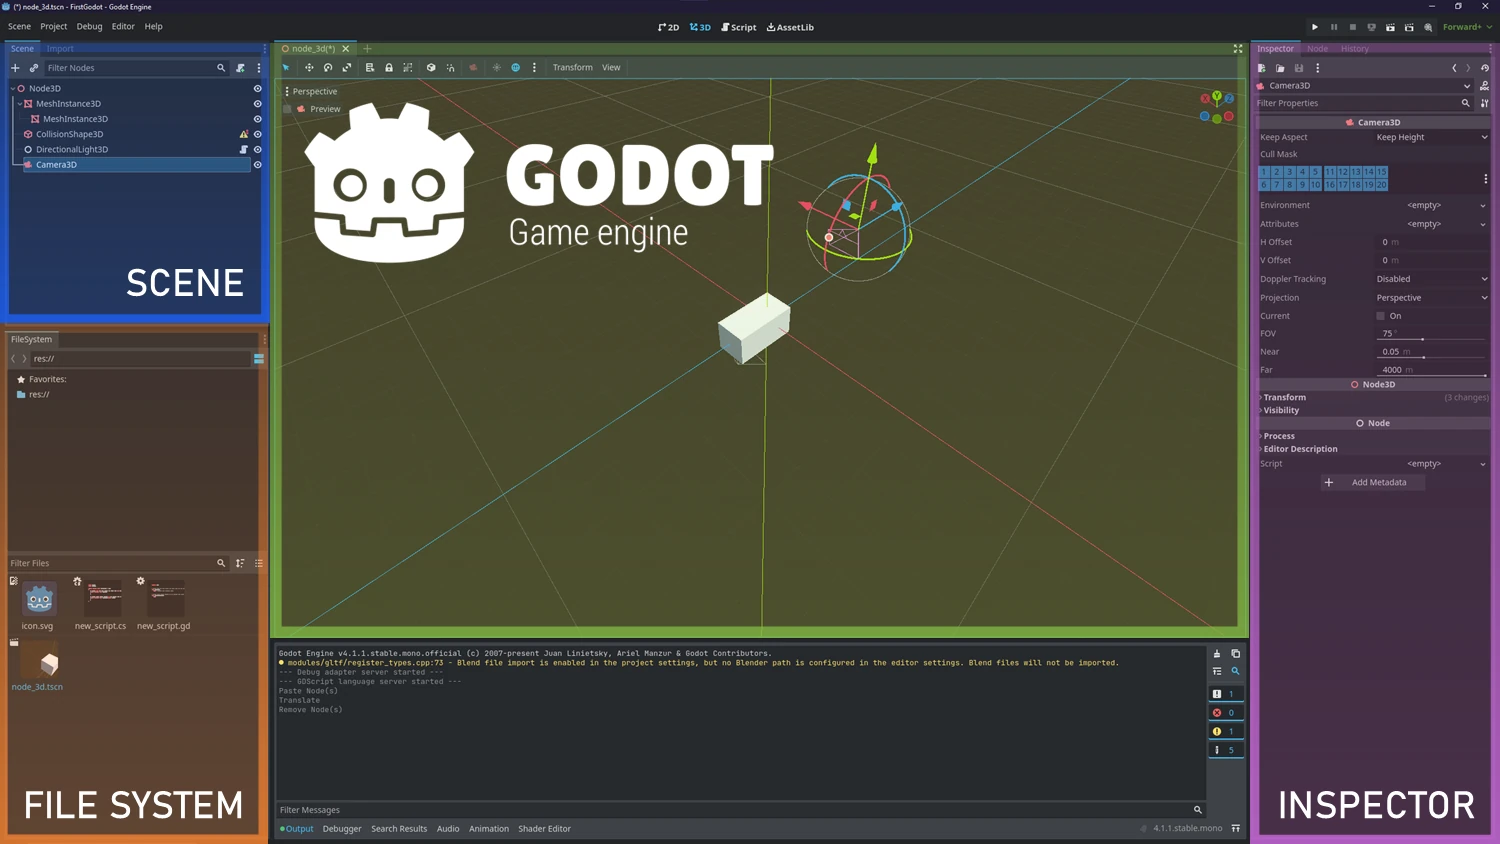Toggle preview environment globe icon
Screen dimensions: 1500x844
tap(516, 68)
